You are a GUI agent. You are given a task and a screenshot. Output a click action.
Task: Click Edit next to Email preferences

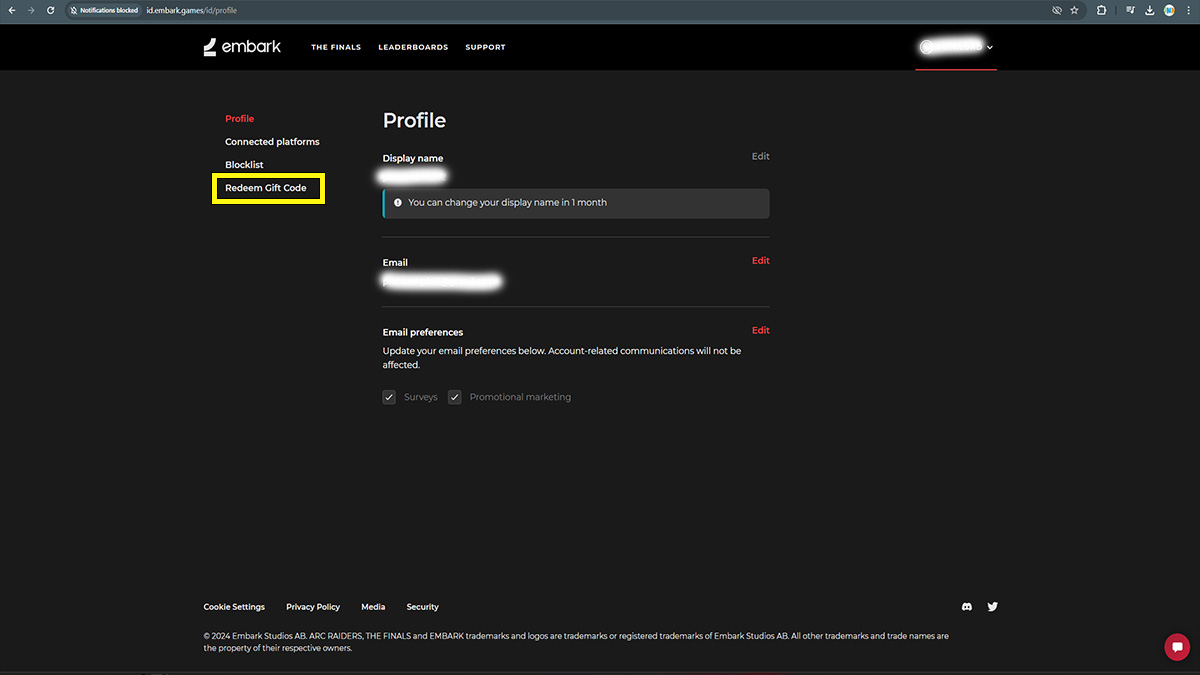point(761,331)
